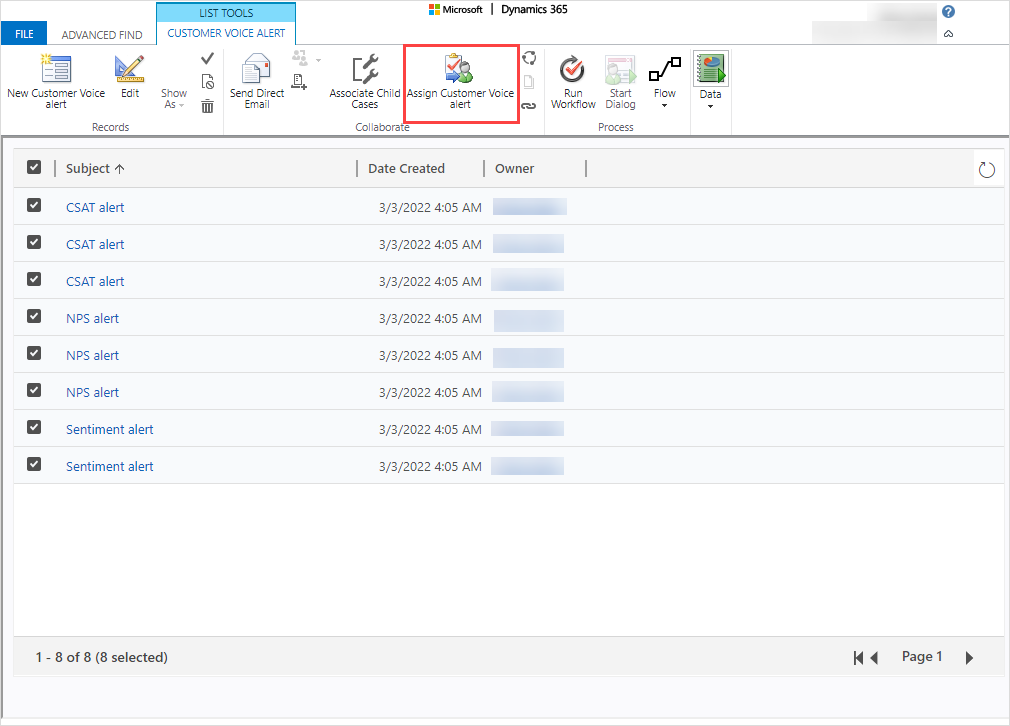Sort by the Date Created column
1010x726 pixels.
[406, 169]
